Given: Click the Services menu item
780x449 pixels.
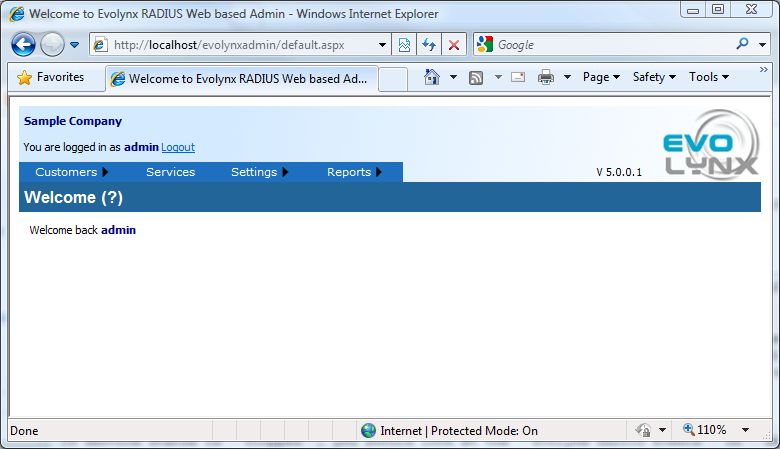Looking at the screenshot, I should coord(170,172).
